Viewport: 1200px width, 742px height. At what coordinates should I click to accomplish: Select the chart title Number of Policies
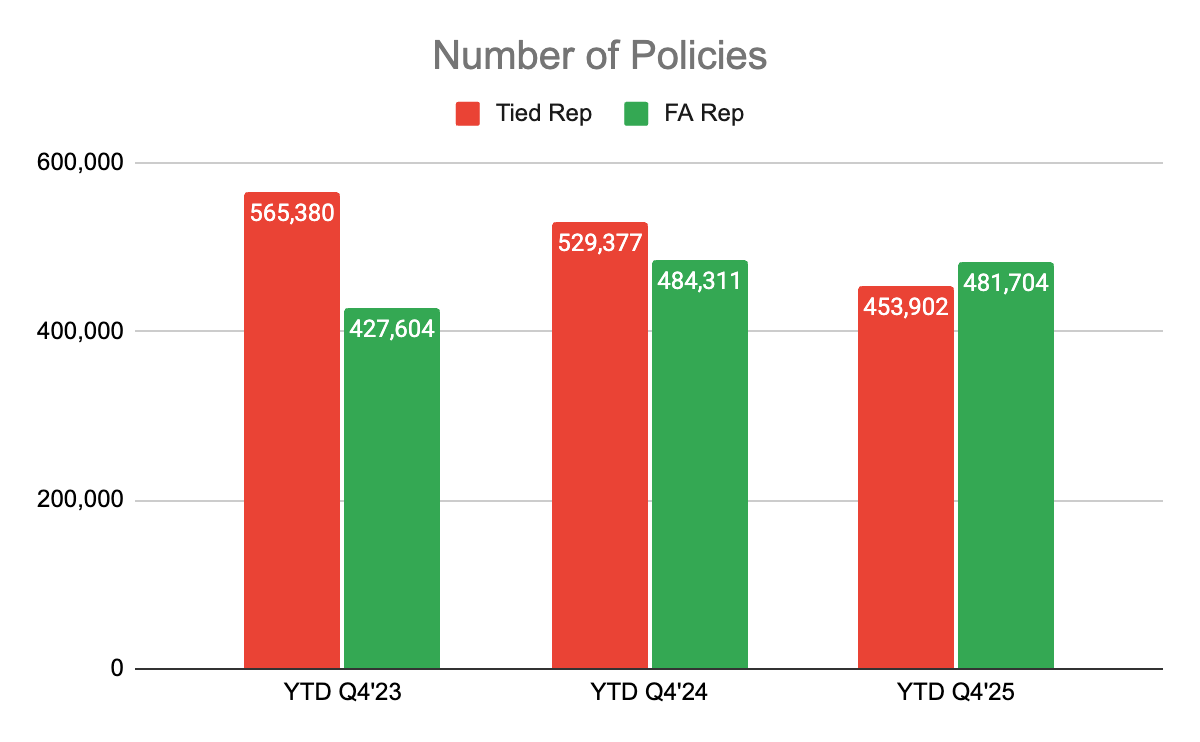point(600,56)
